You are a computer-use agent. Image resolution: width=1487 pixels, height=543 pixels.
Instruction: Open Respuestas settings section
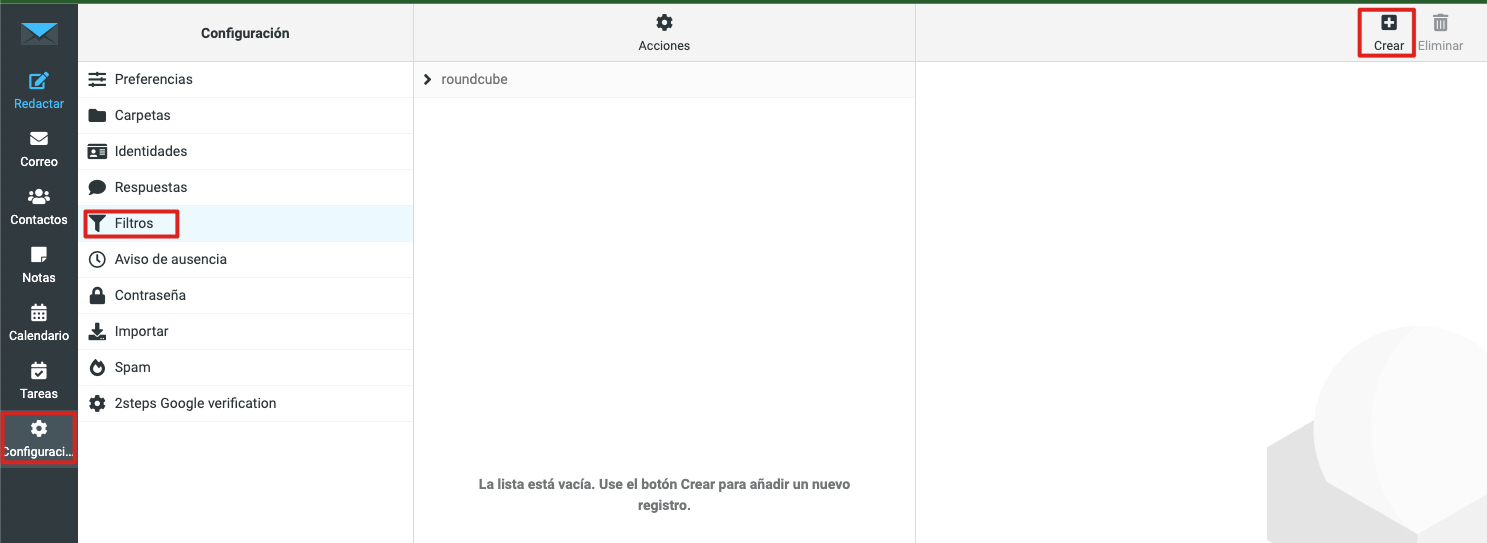tap(150, 187)
